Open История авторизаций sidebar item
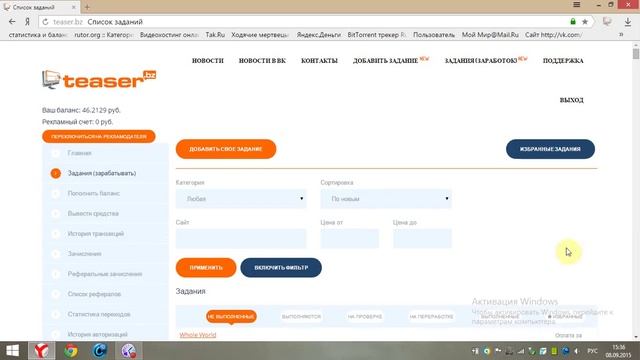 [98, 334]
